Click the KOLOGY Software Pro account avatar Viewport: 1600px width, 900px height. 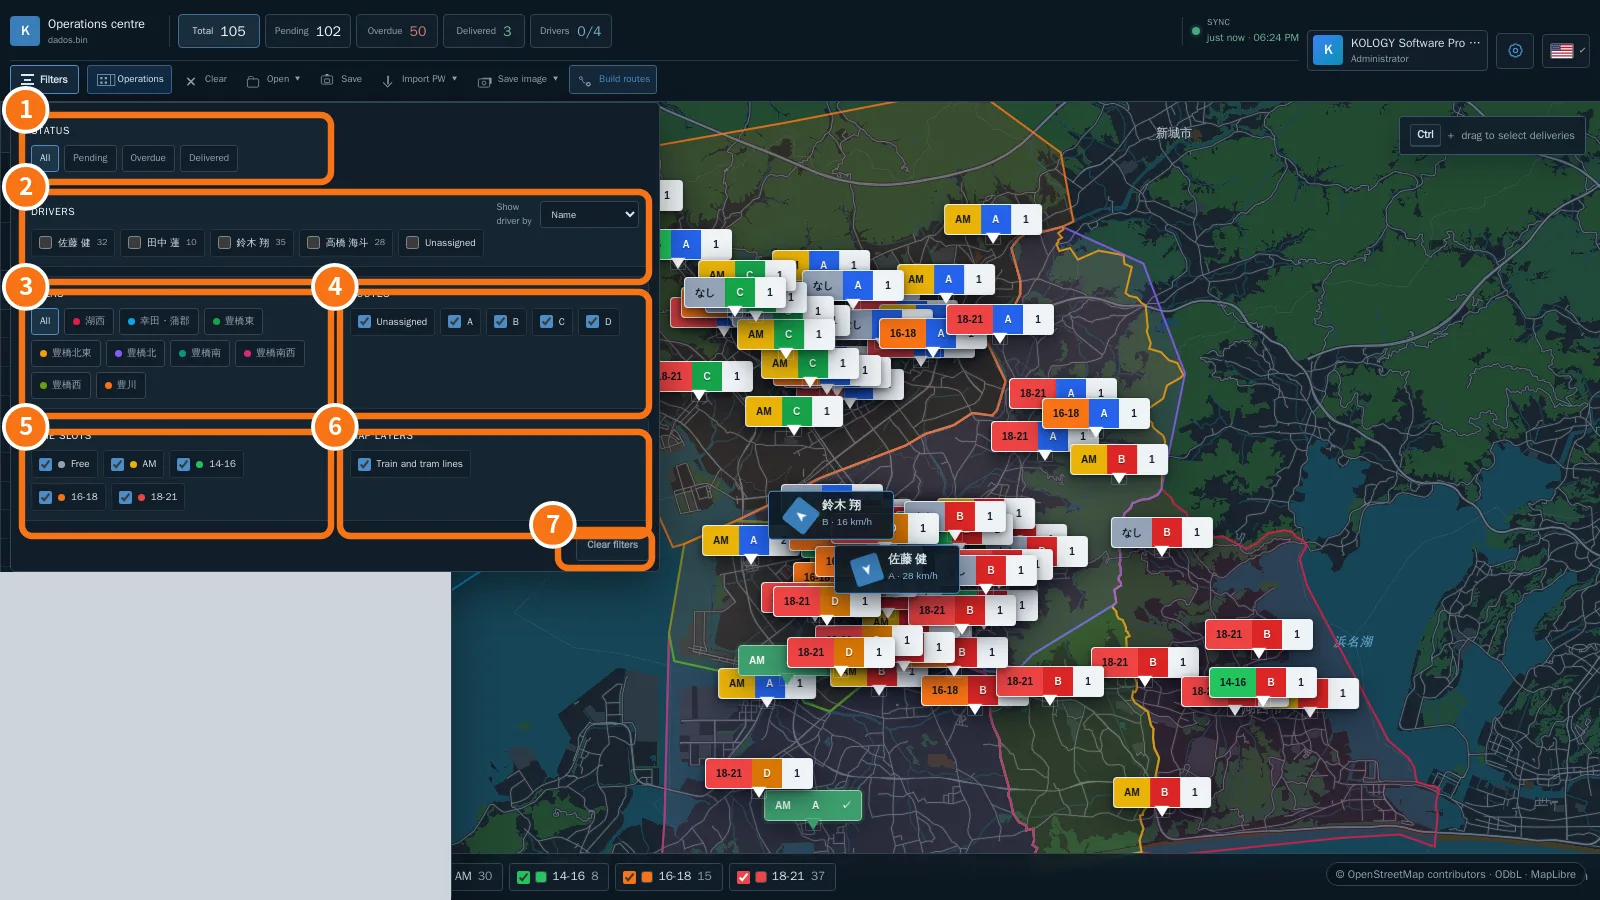click(x=1328, y=50)
